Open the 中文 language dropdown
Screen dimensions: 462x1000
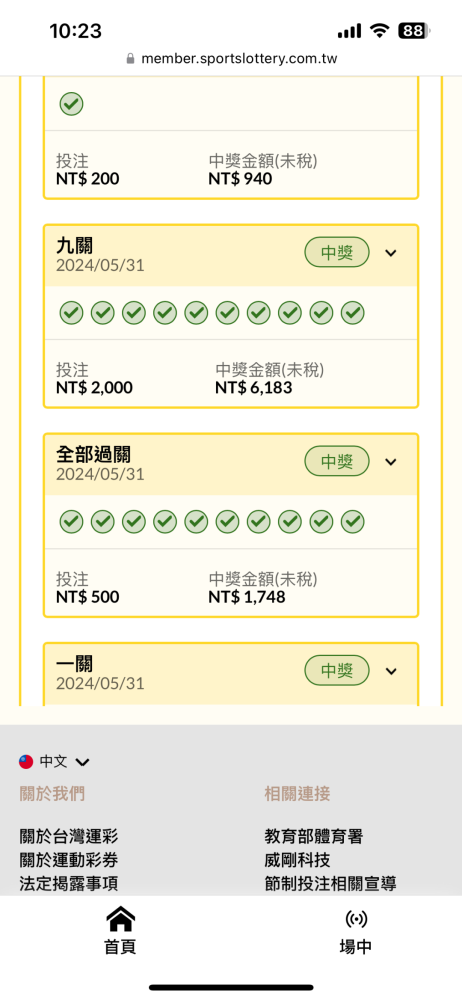(64, 761)
